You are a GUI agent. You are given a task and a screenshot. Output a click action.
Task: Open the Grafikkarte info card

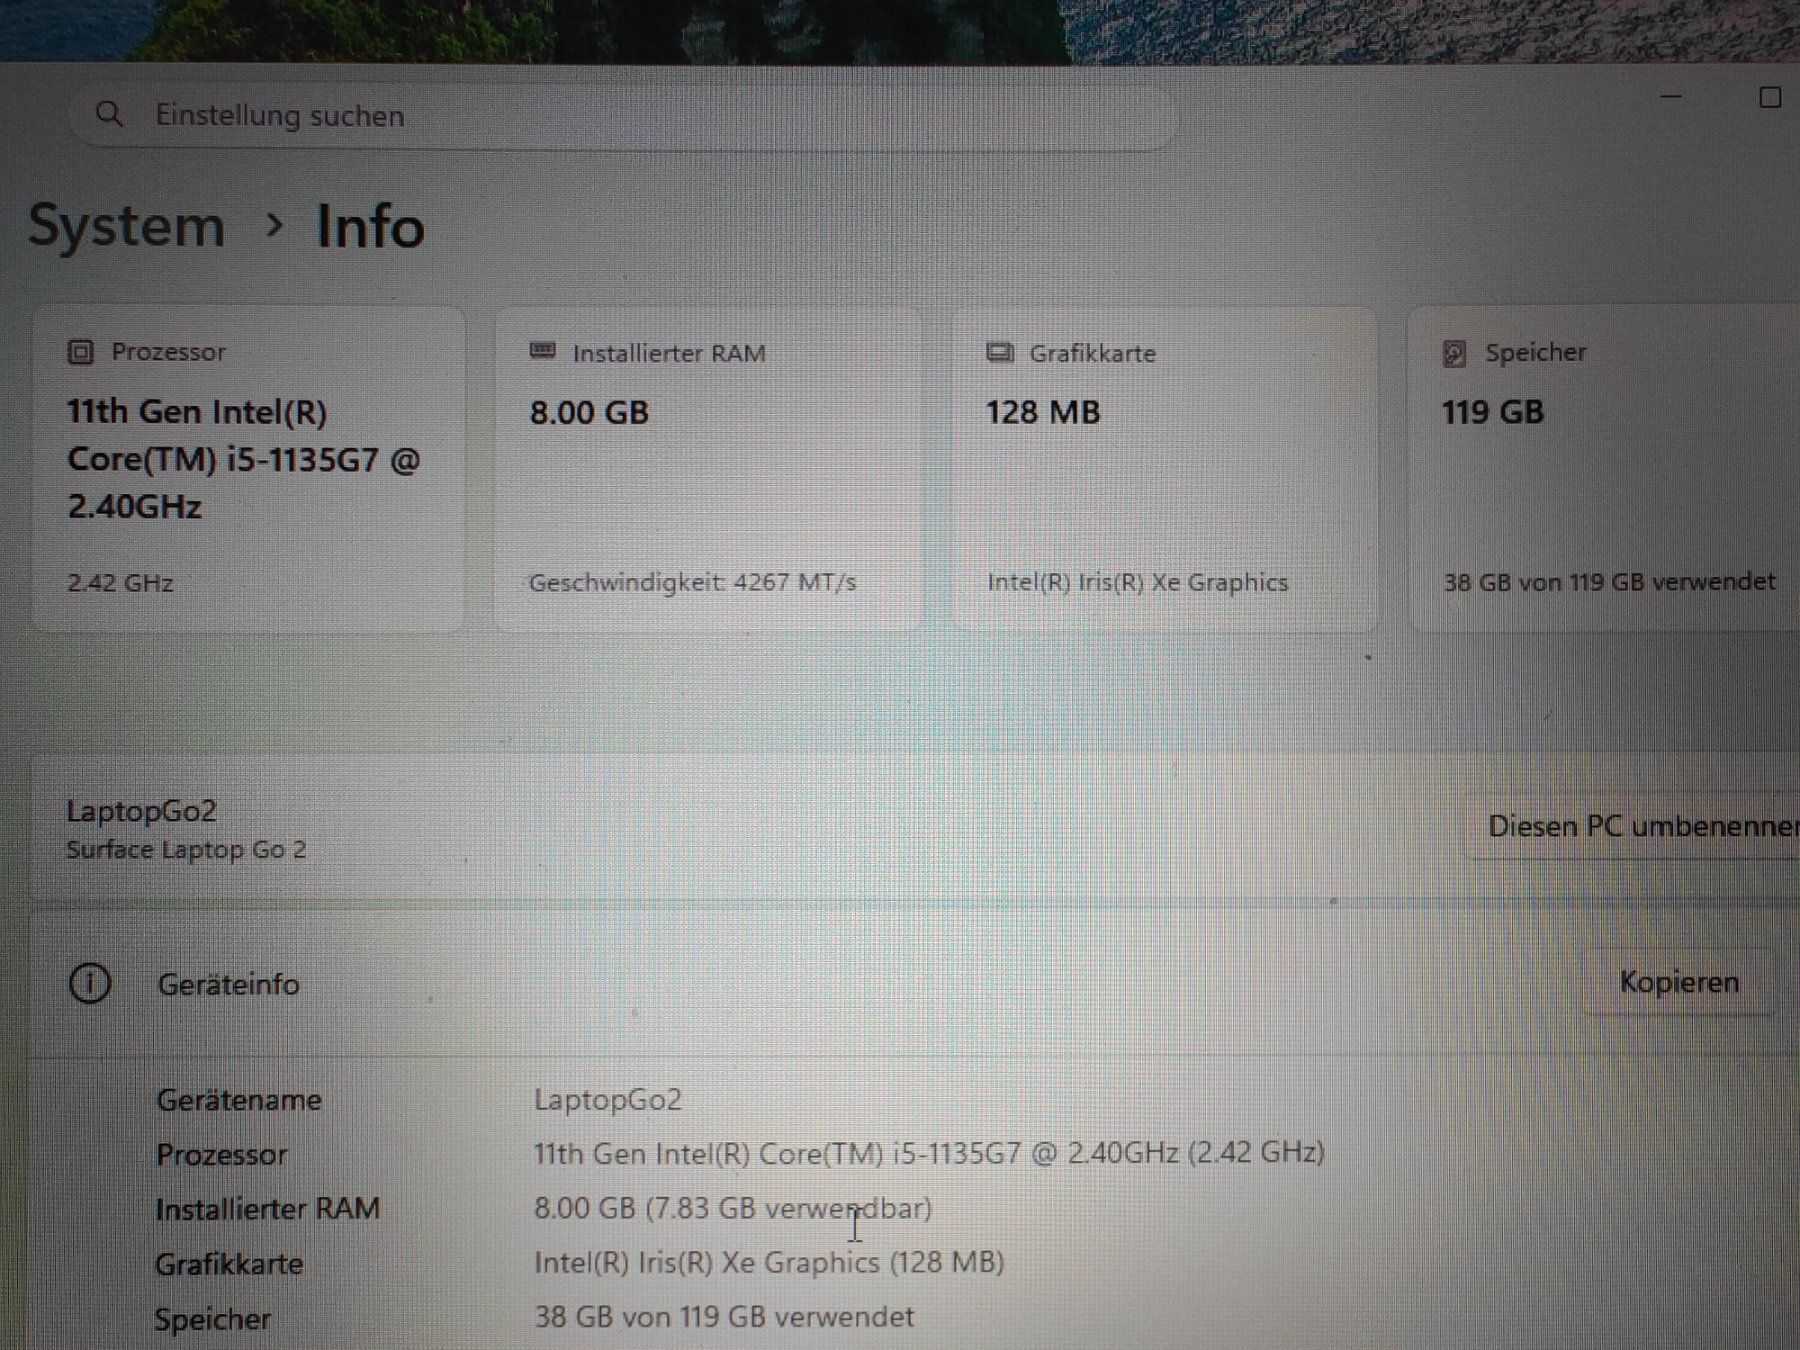coord(1164,468)
